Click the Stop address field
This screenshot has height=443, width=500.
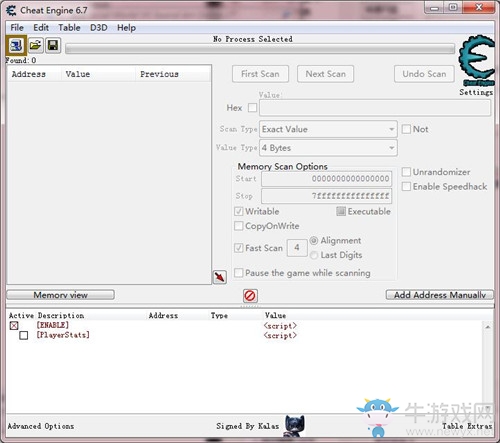[327, 196]
